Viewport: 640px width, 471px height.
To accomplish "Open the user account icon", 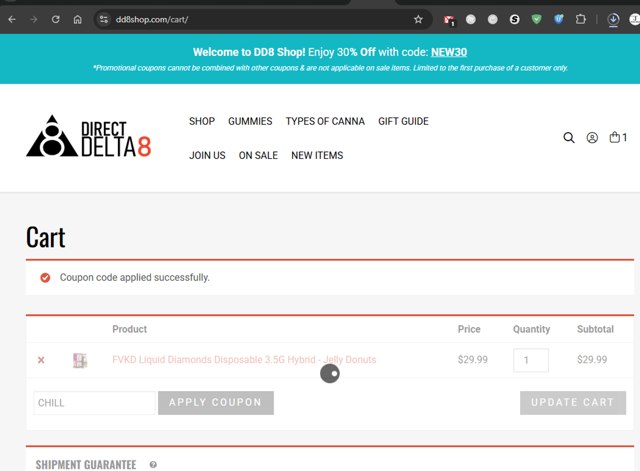I will click(x=592, y=138).
